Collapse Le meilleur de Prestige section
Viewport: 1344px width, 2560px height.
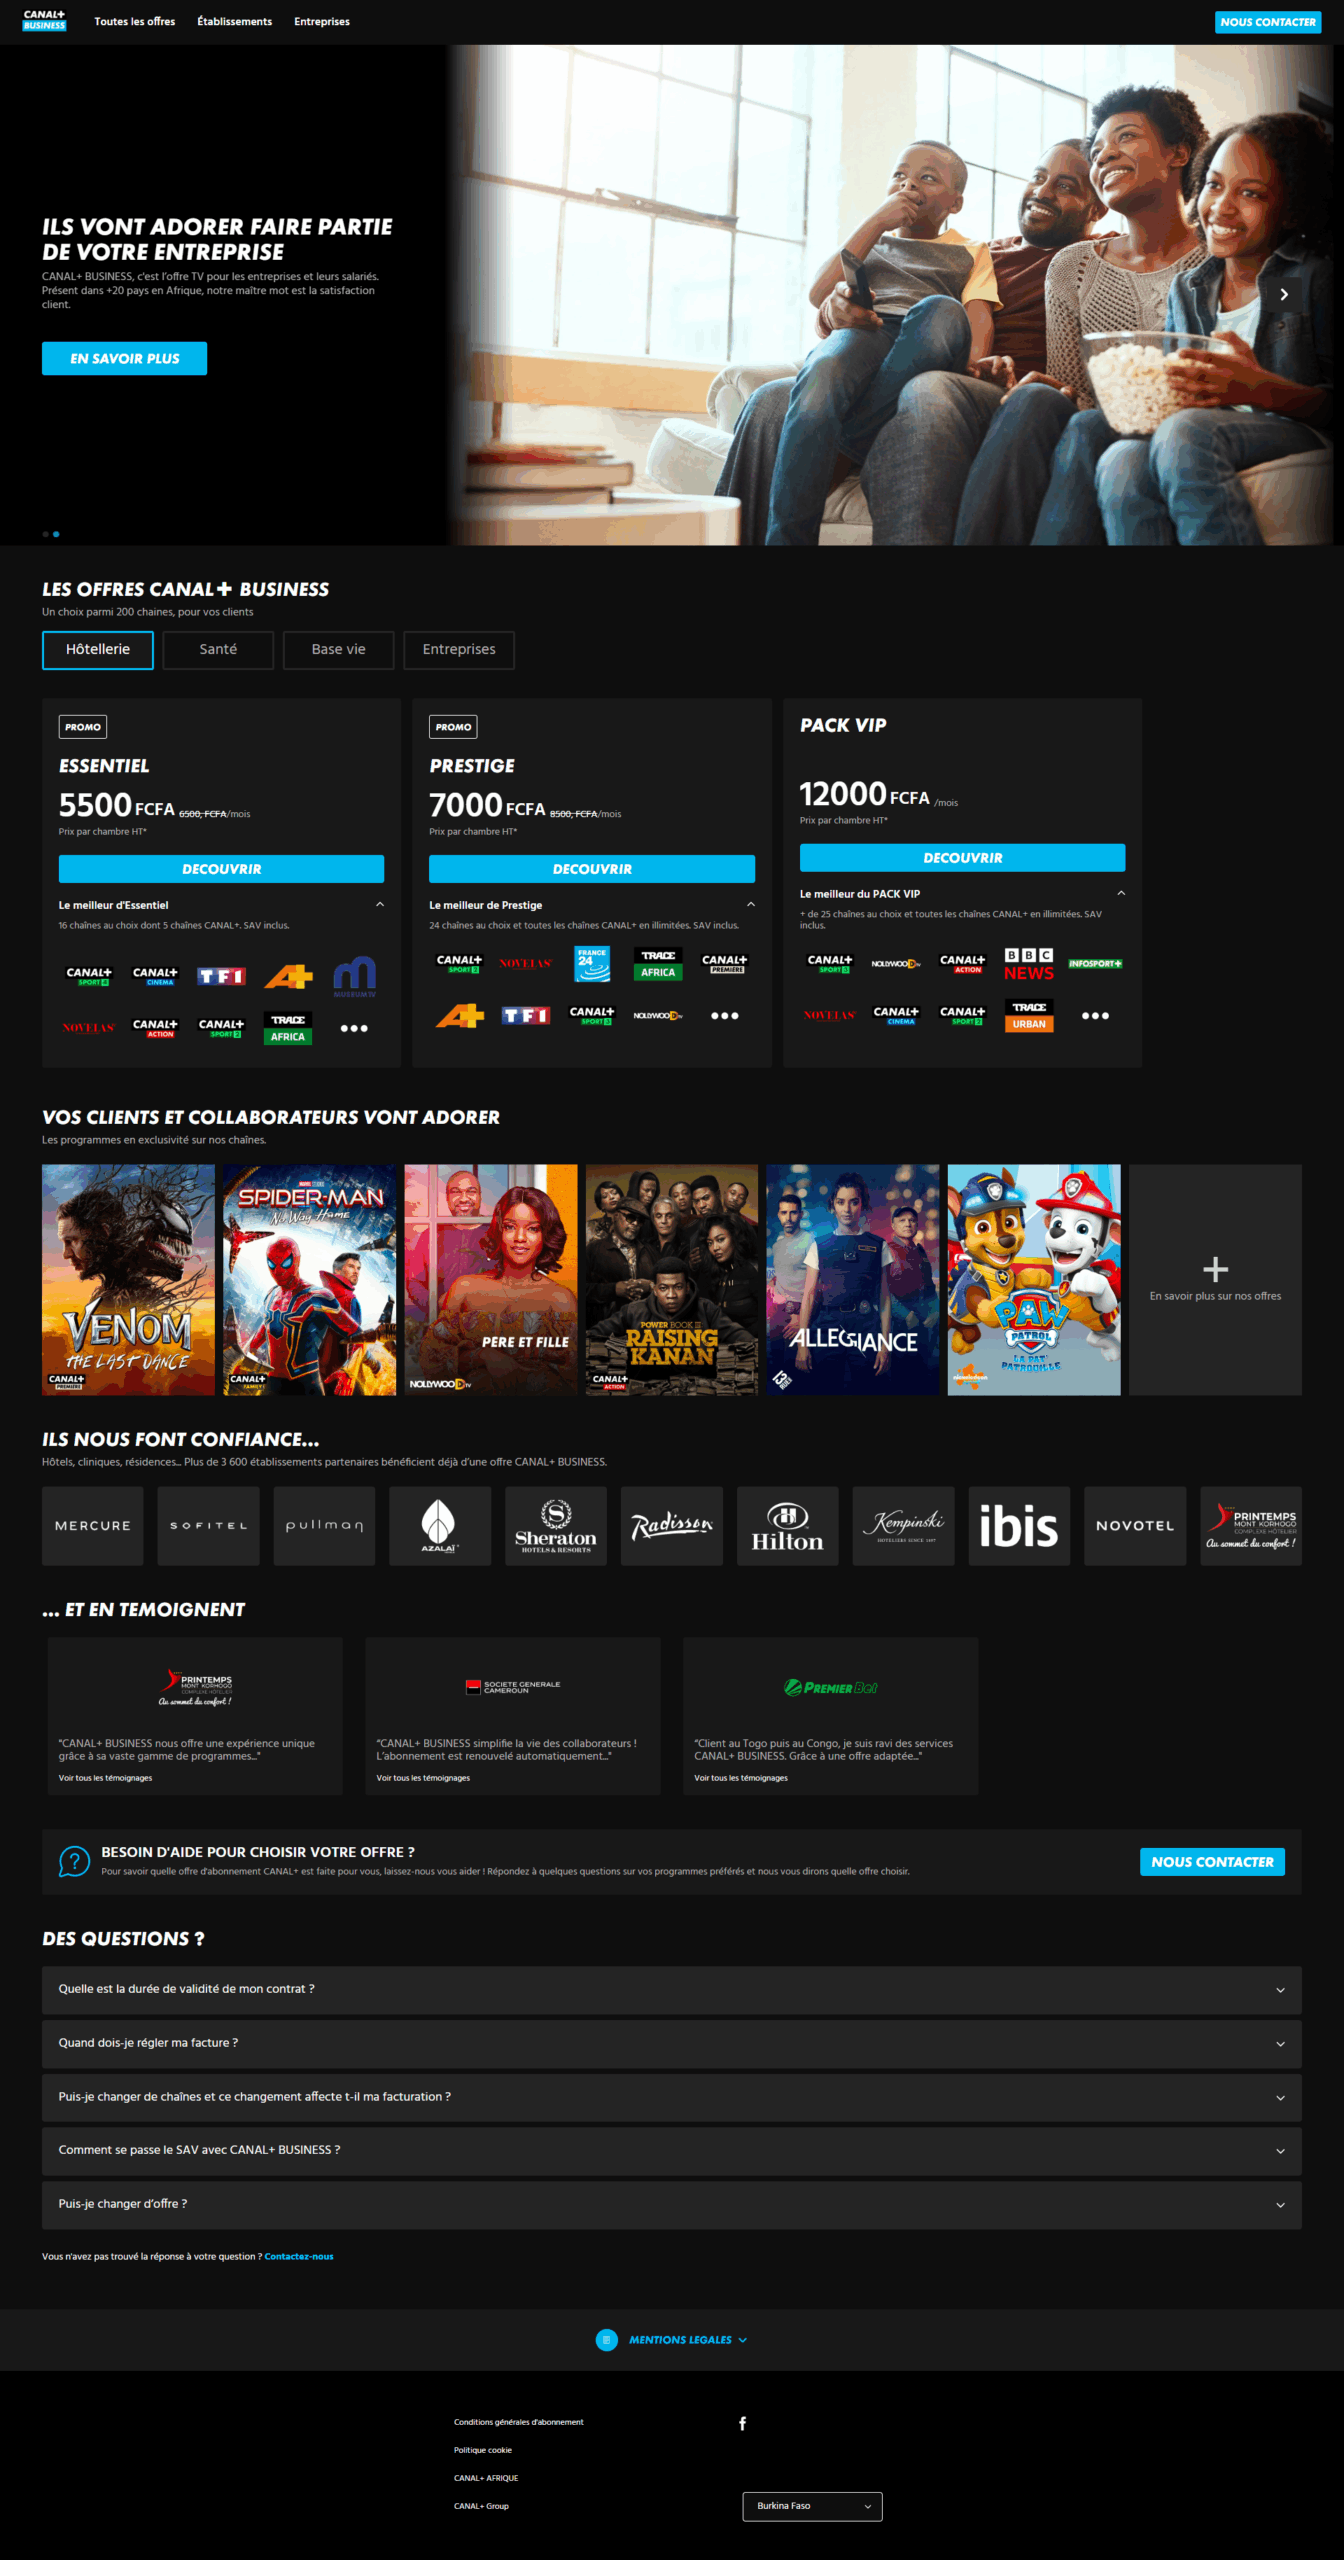pos(751,905)
